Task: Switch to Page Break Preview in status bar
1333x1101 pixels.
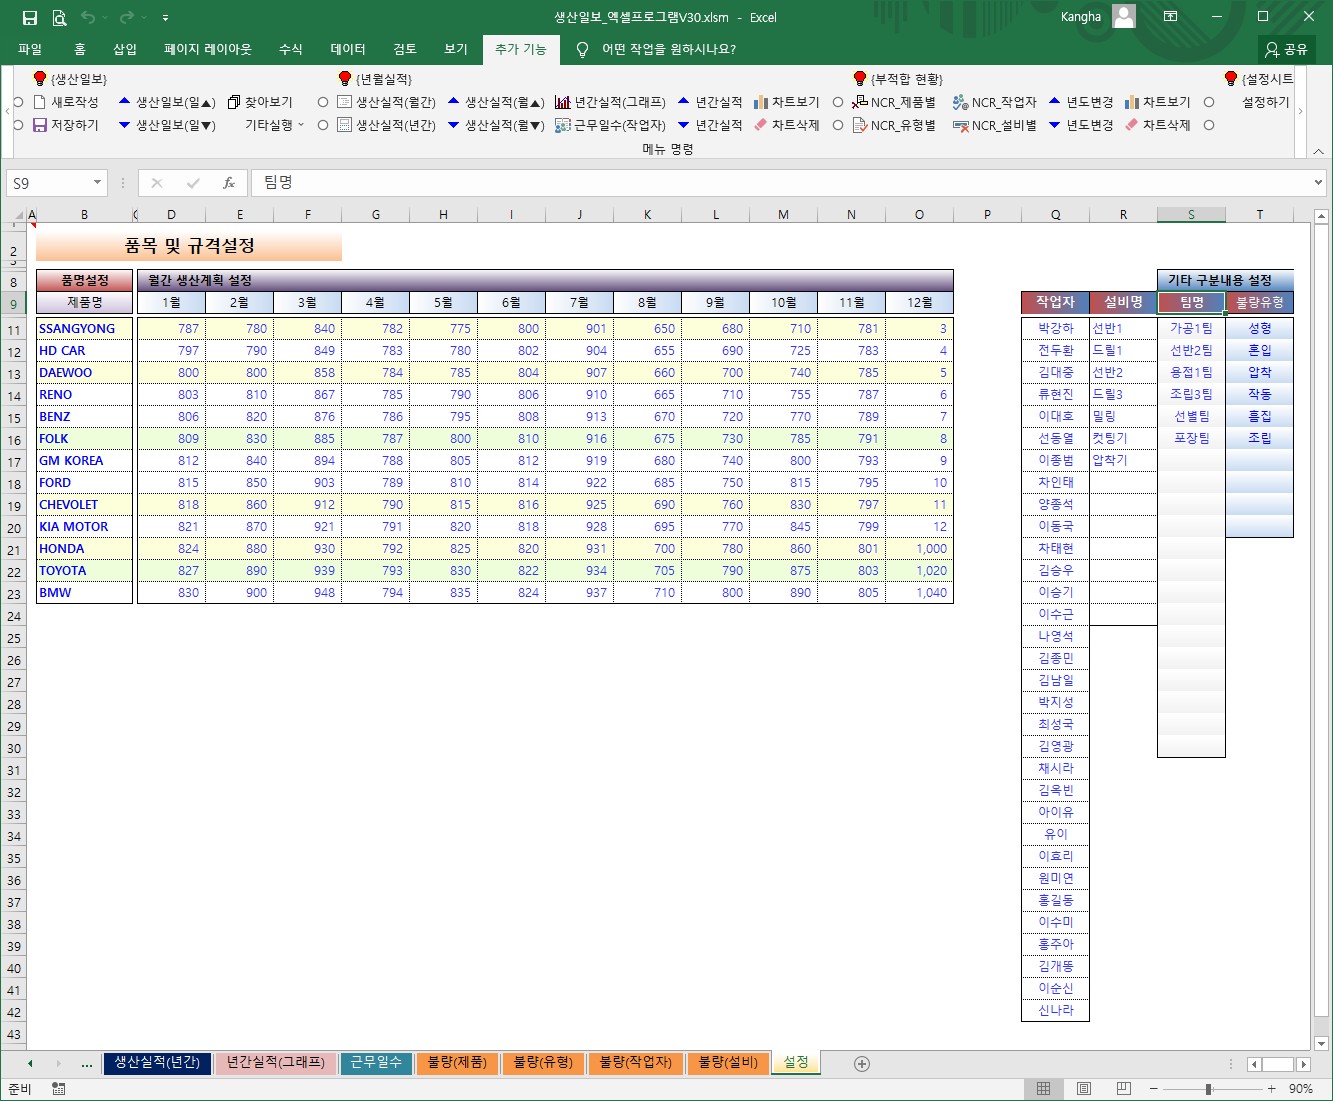Action: tap(1123, 1088)
